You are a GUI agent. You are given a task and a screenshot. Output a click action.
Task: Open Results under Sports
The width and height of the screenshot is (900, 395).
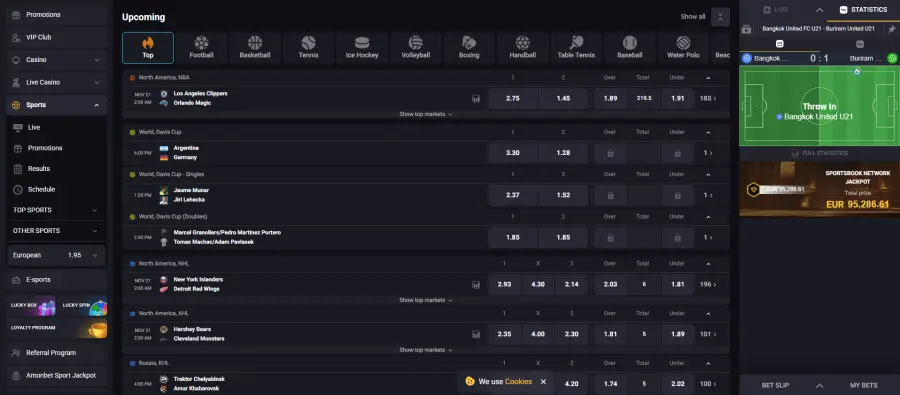56,169
